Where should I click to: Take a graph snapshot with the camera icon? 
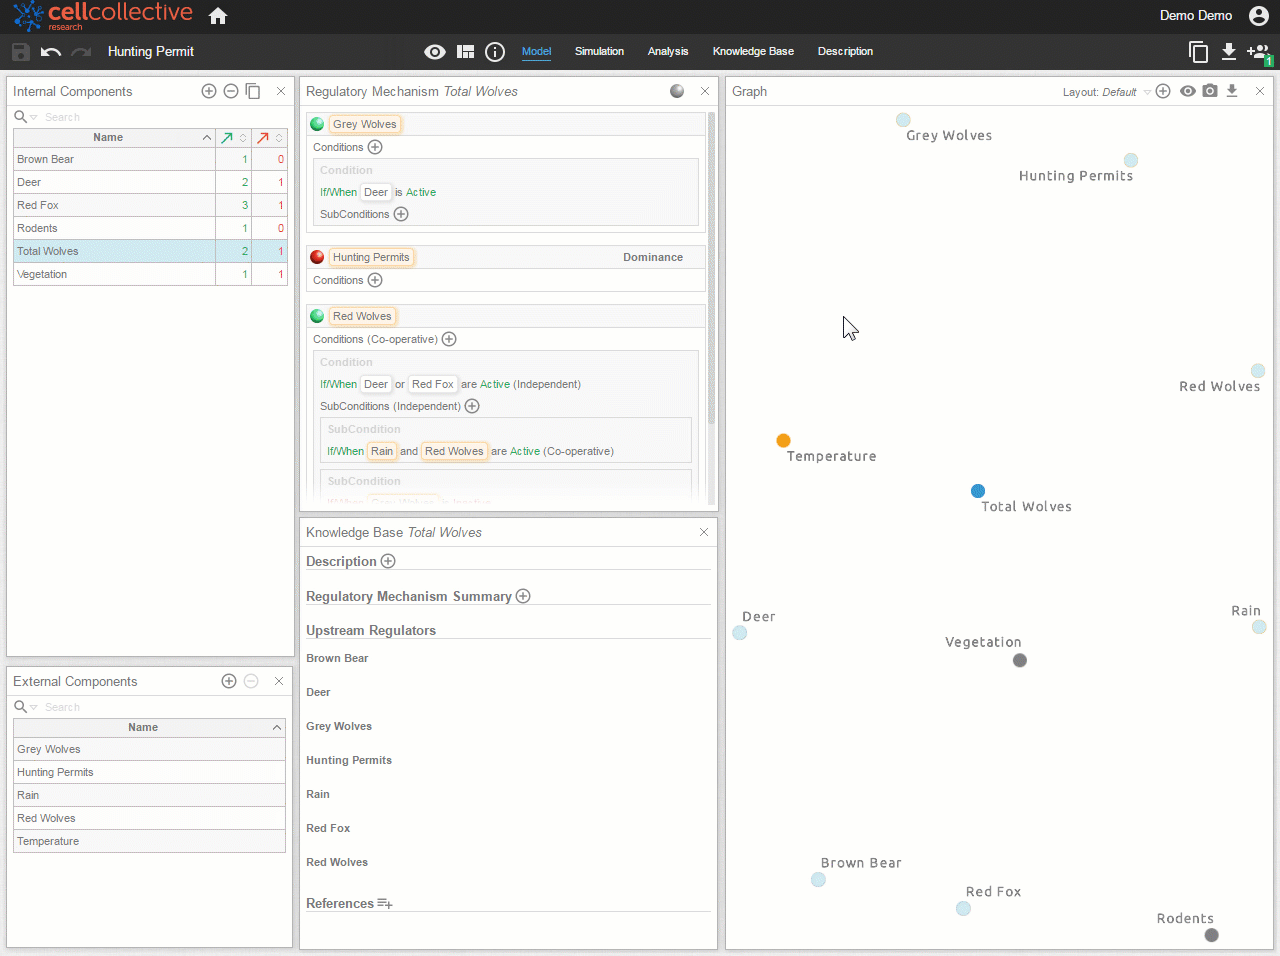1210,91
